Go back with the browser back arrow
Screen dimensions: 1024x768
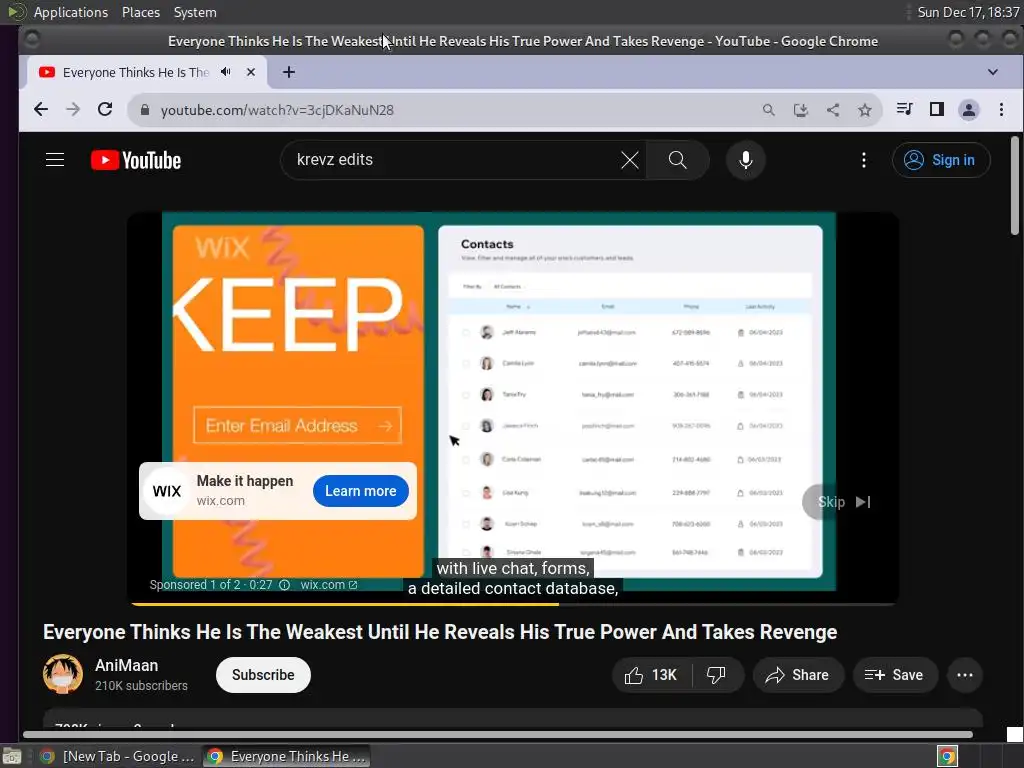pos(40,110)
